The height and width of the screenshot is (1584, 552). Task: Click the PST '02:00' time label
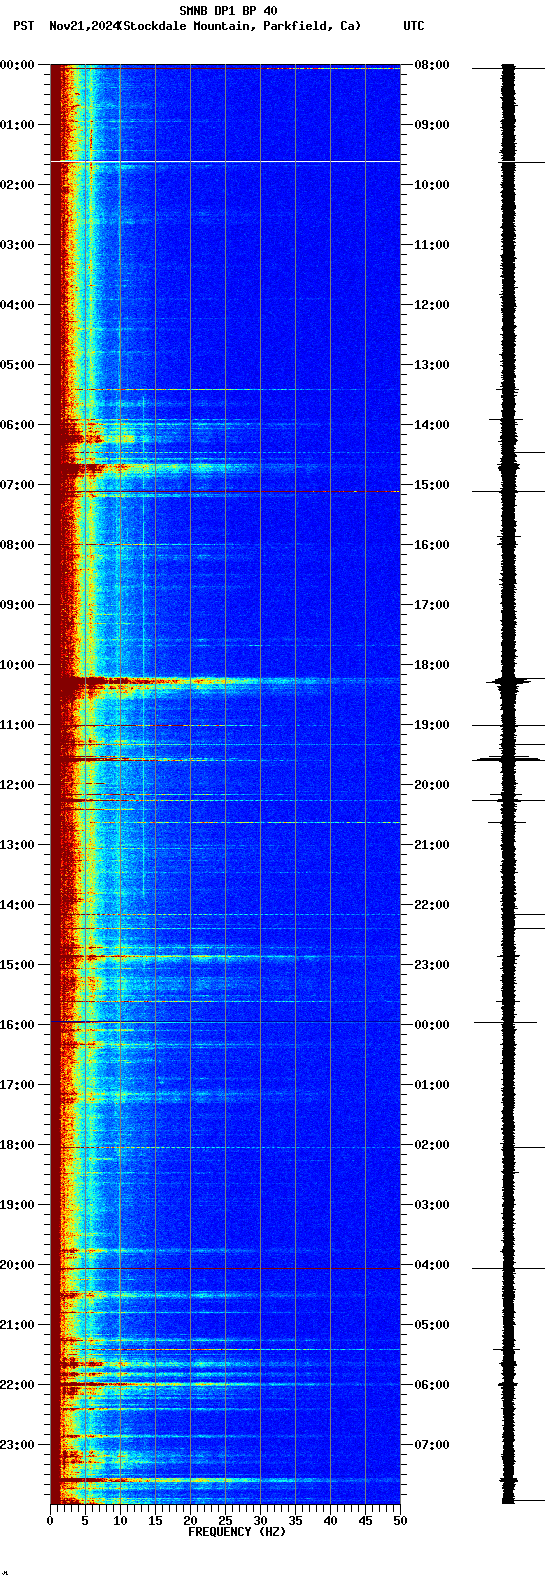17,185
